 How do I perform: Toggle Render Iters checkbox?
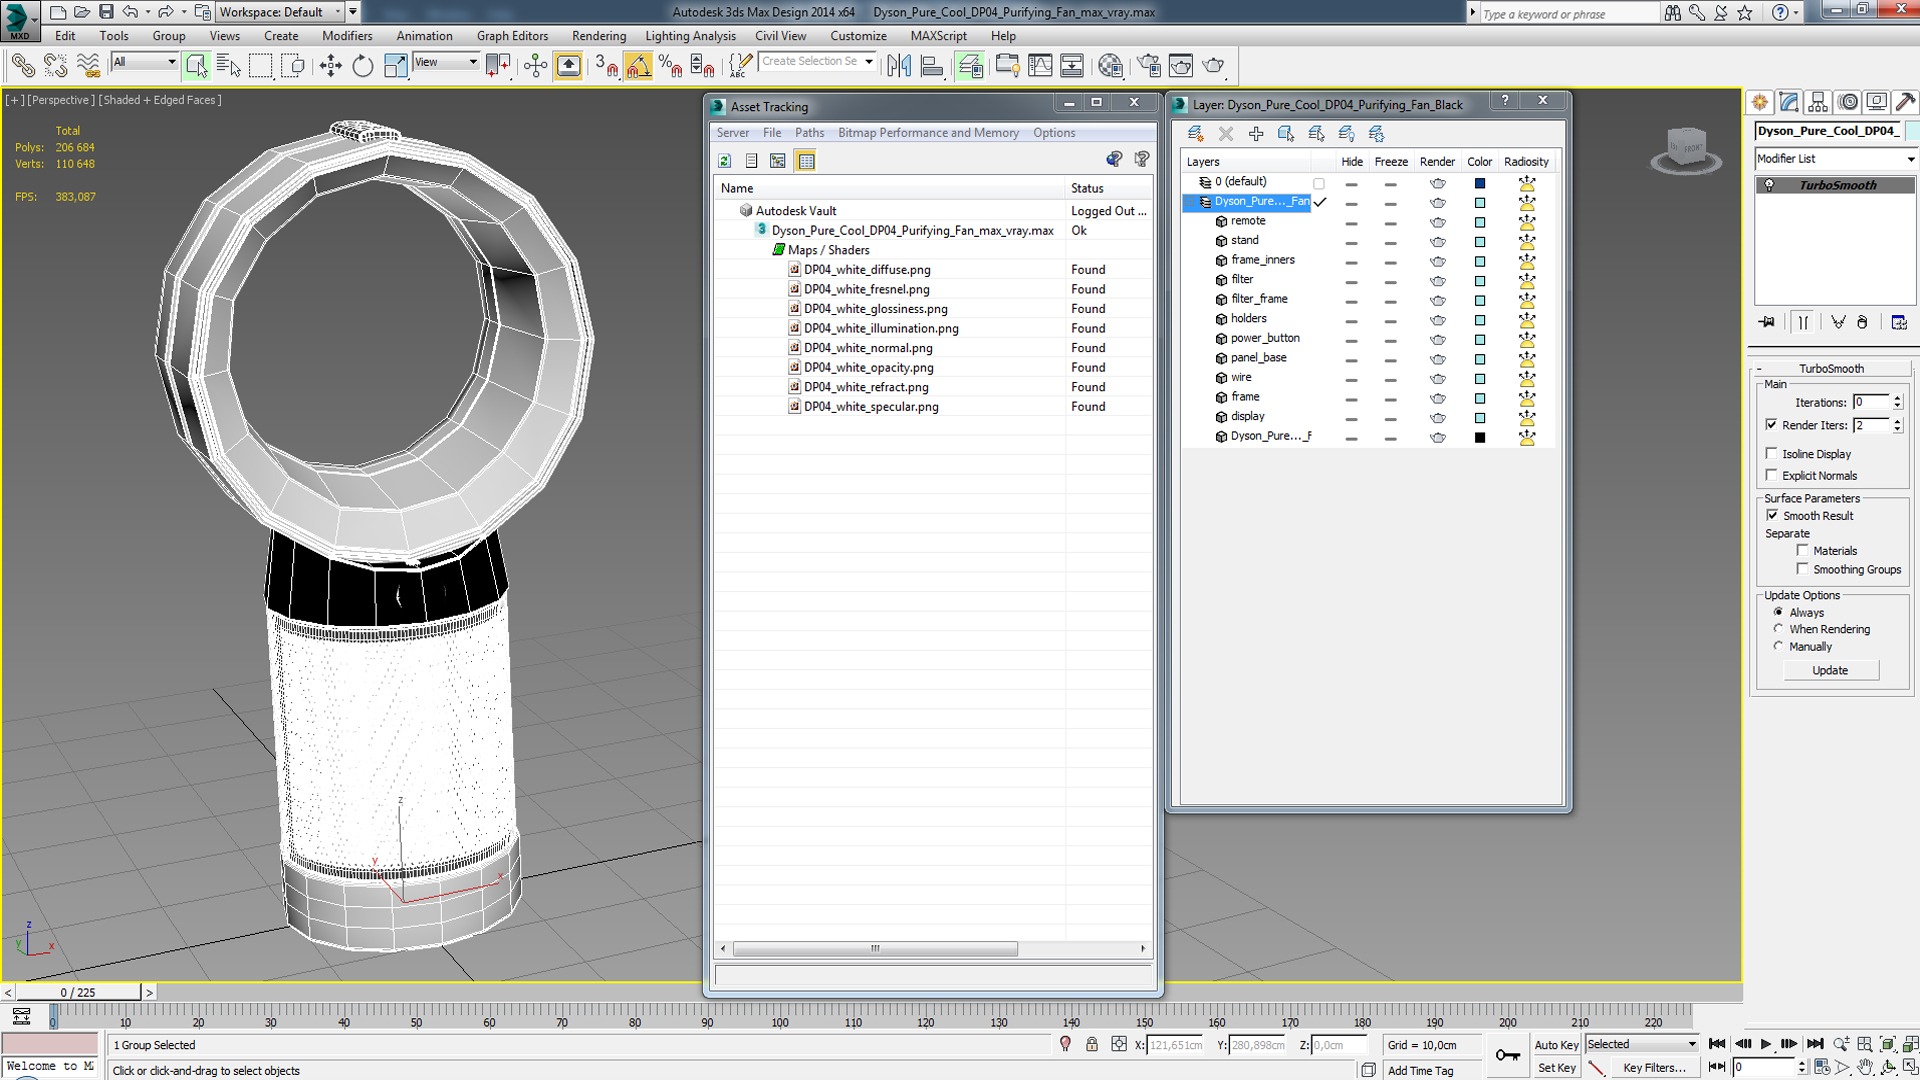(1772, 425)
